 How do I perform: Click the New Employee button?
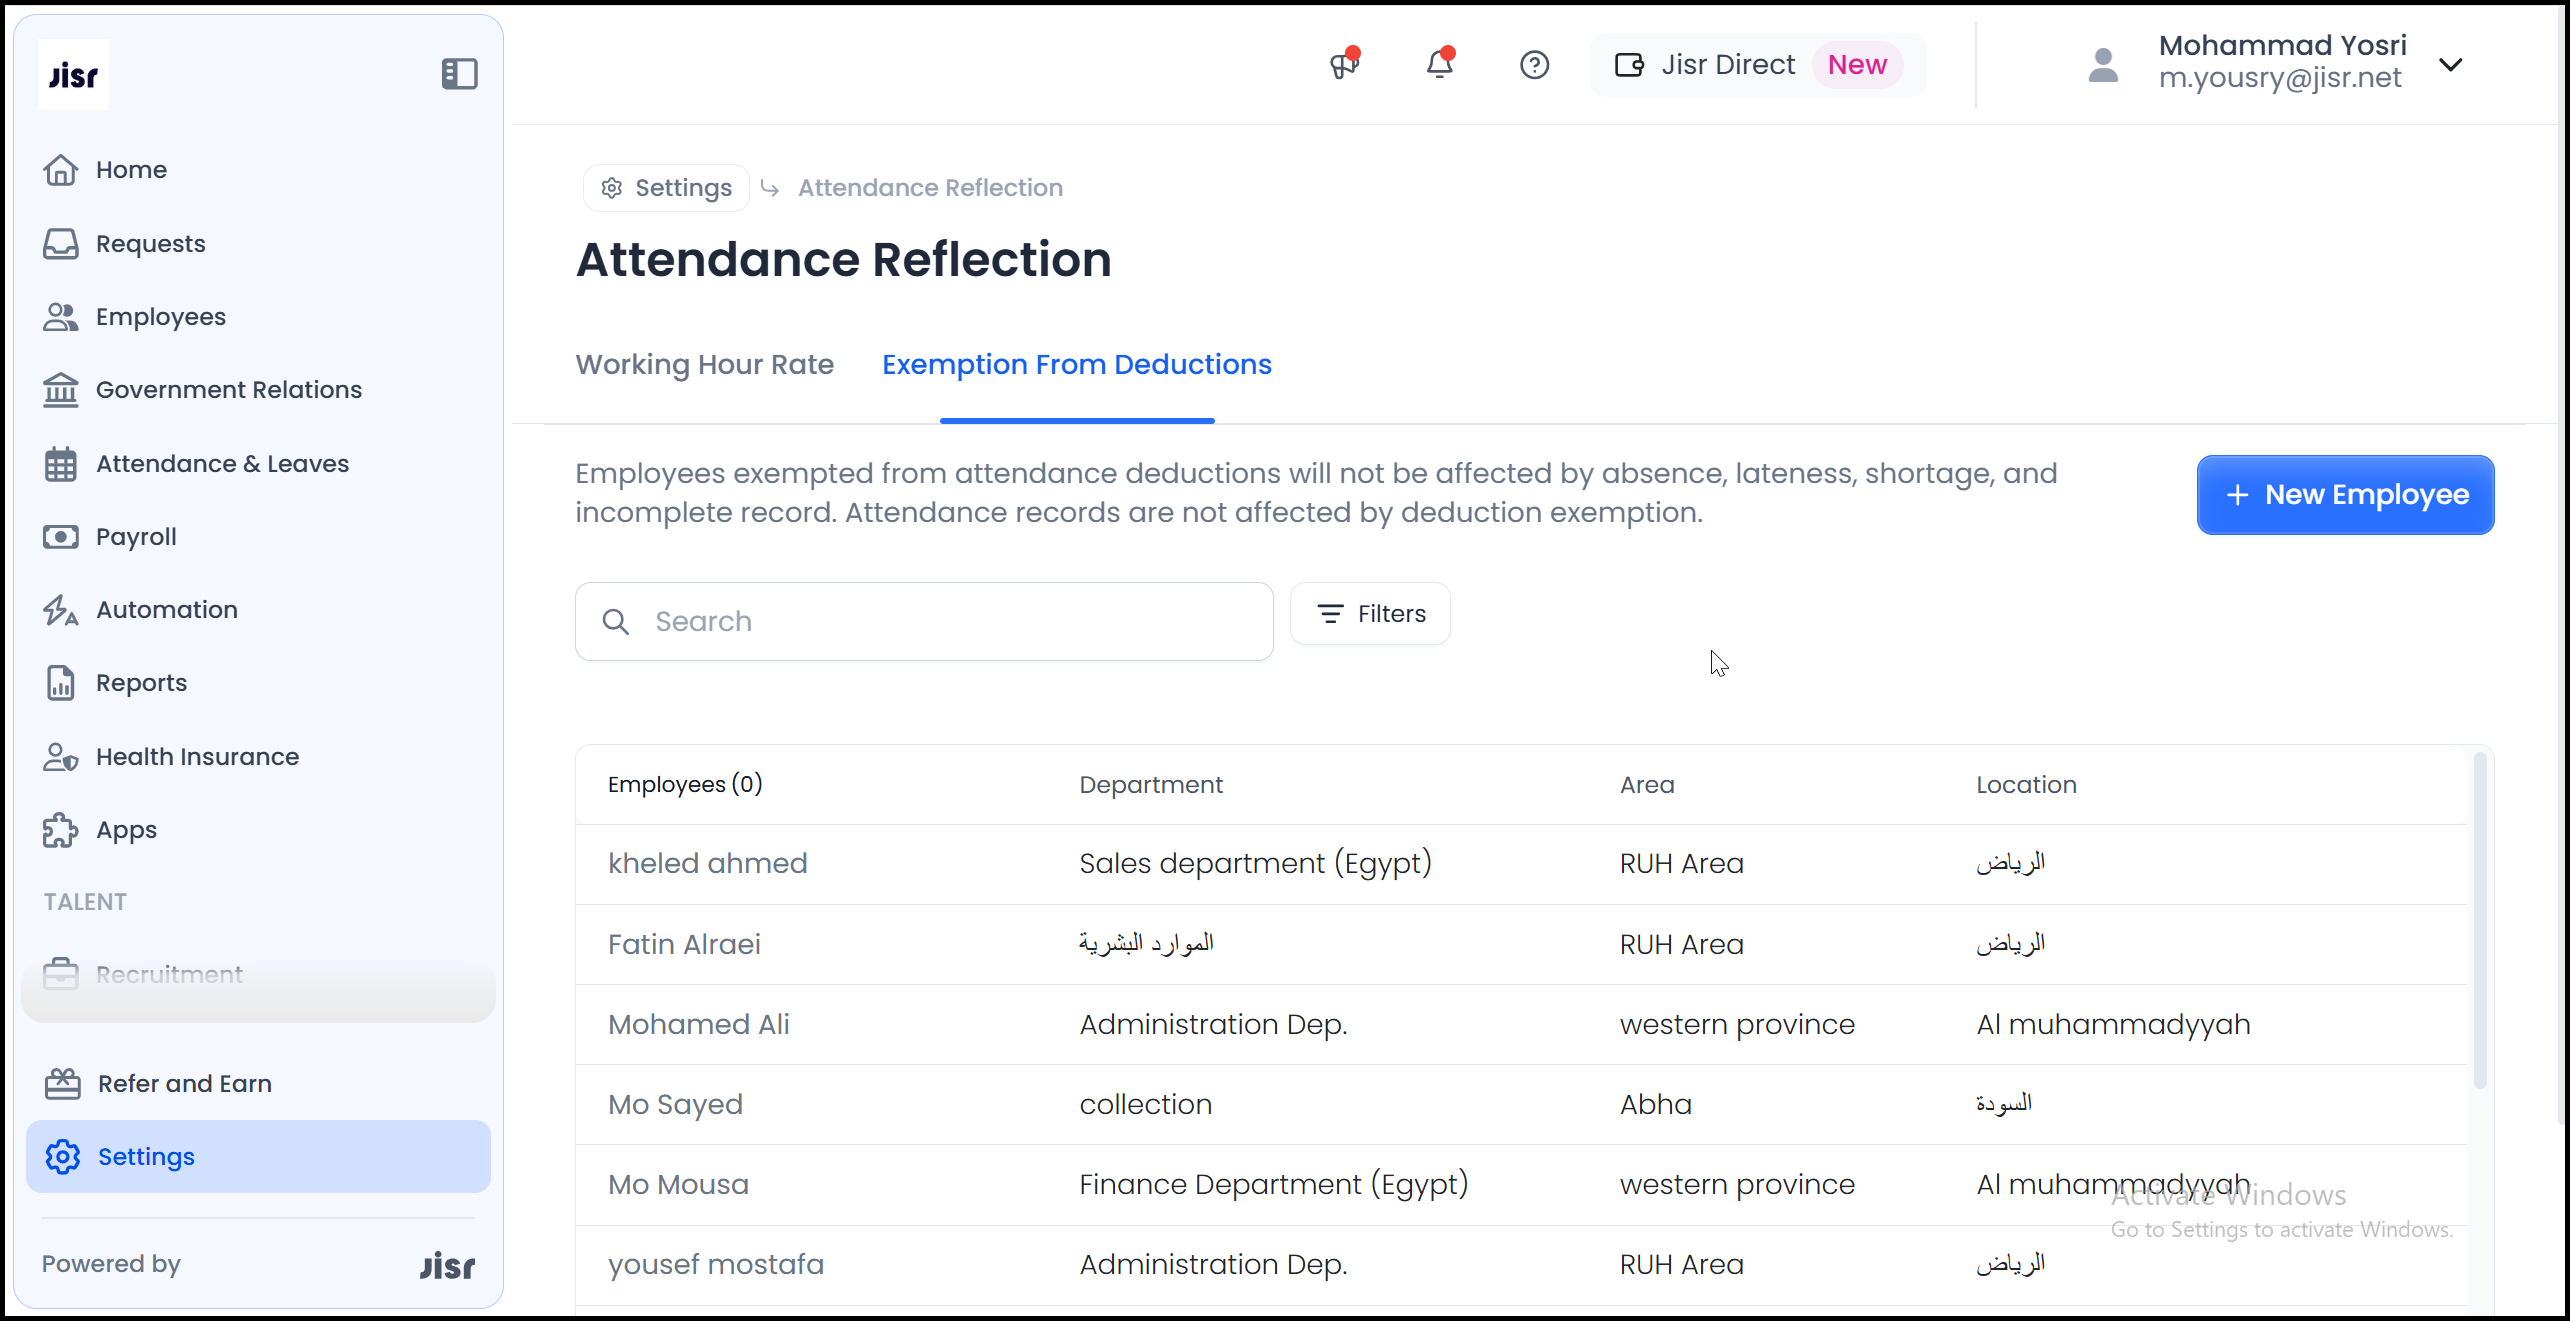click(2344, 495)
